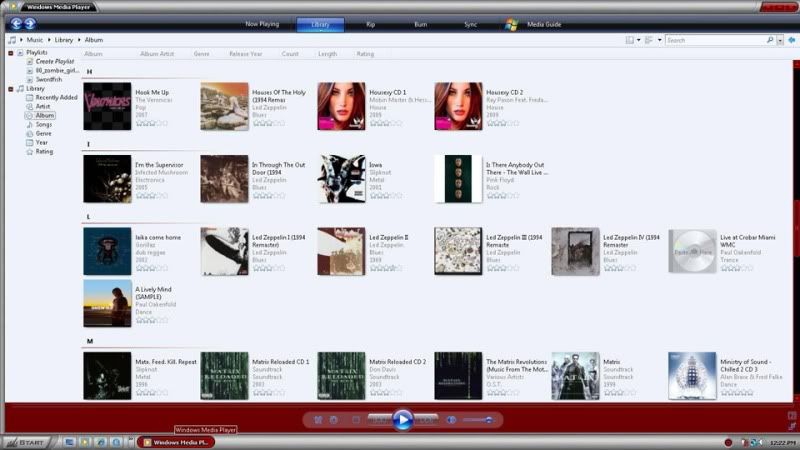
Task: Click the search magnifier icon
Action: 770,40
